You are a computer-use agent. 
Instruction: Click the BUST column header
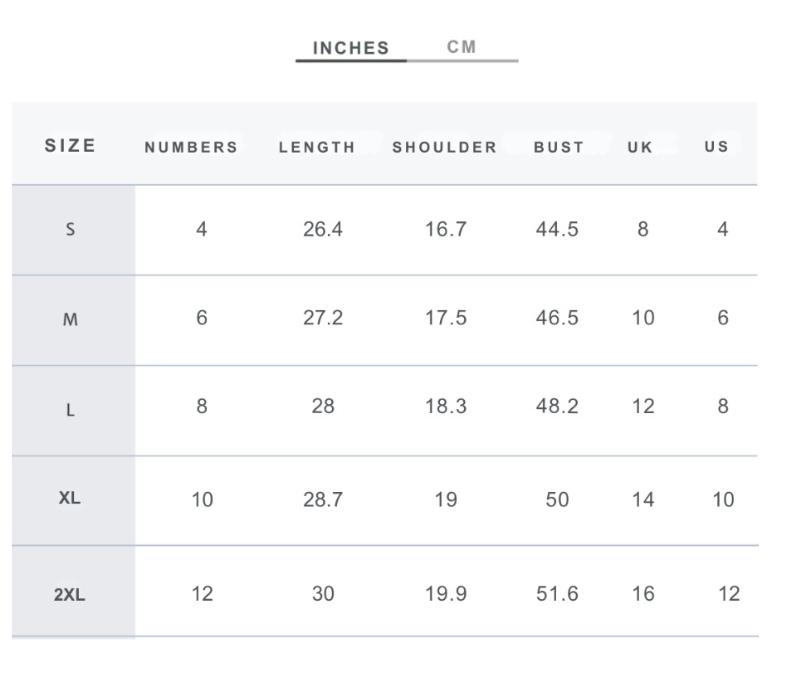tap(559, 147)
